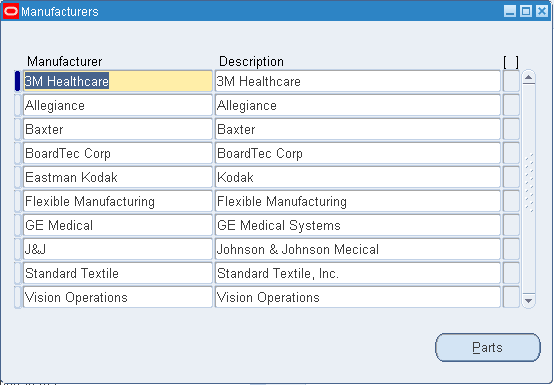The image size is (554, 385).
Task: Select the J&J manufacturer field
Action: pyautogui.click(x=118, y=249)
